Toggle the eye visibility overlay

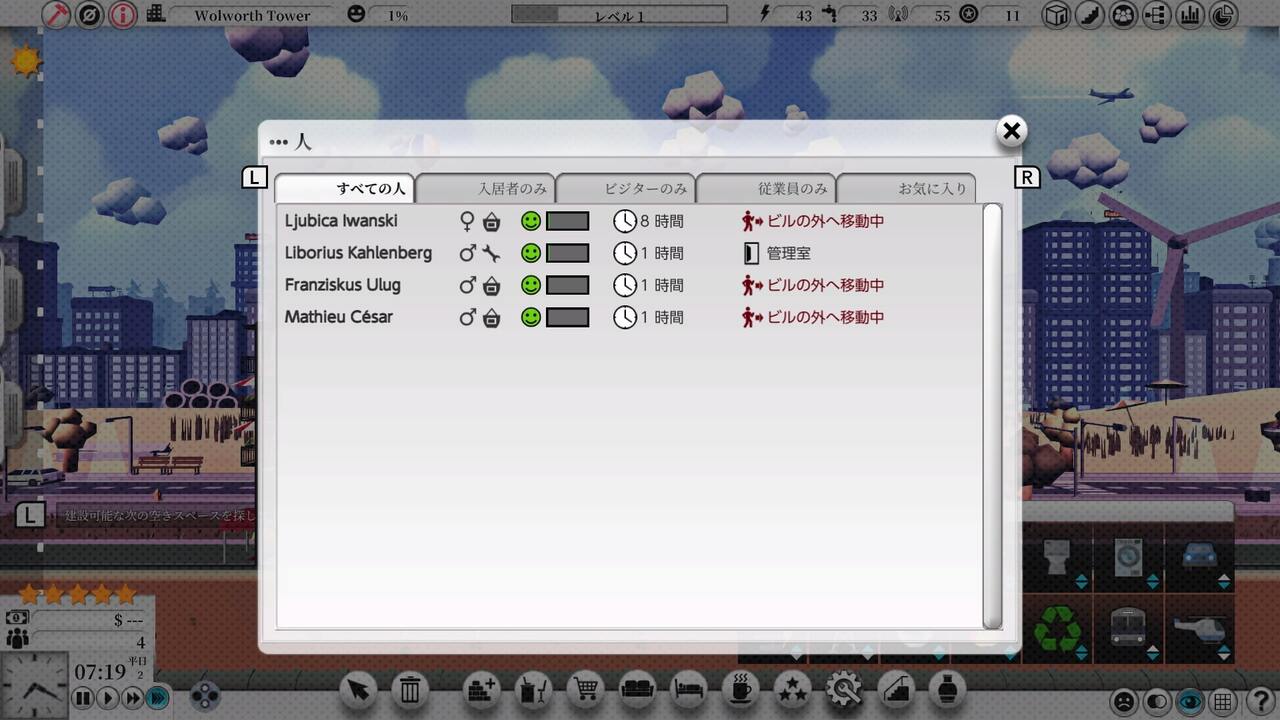(1190, 701)
